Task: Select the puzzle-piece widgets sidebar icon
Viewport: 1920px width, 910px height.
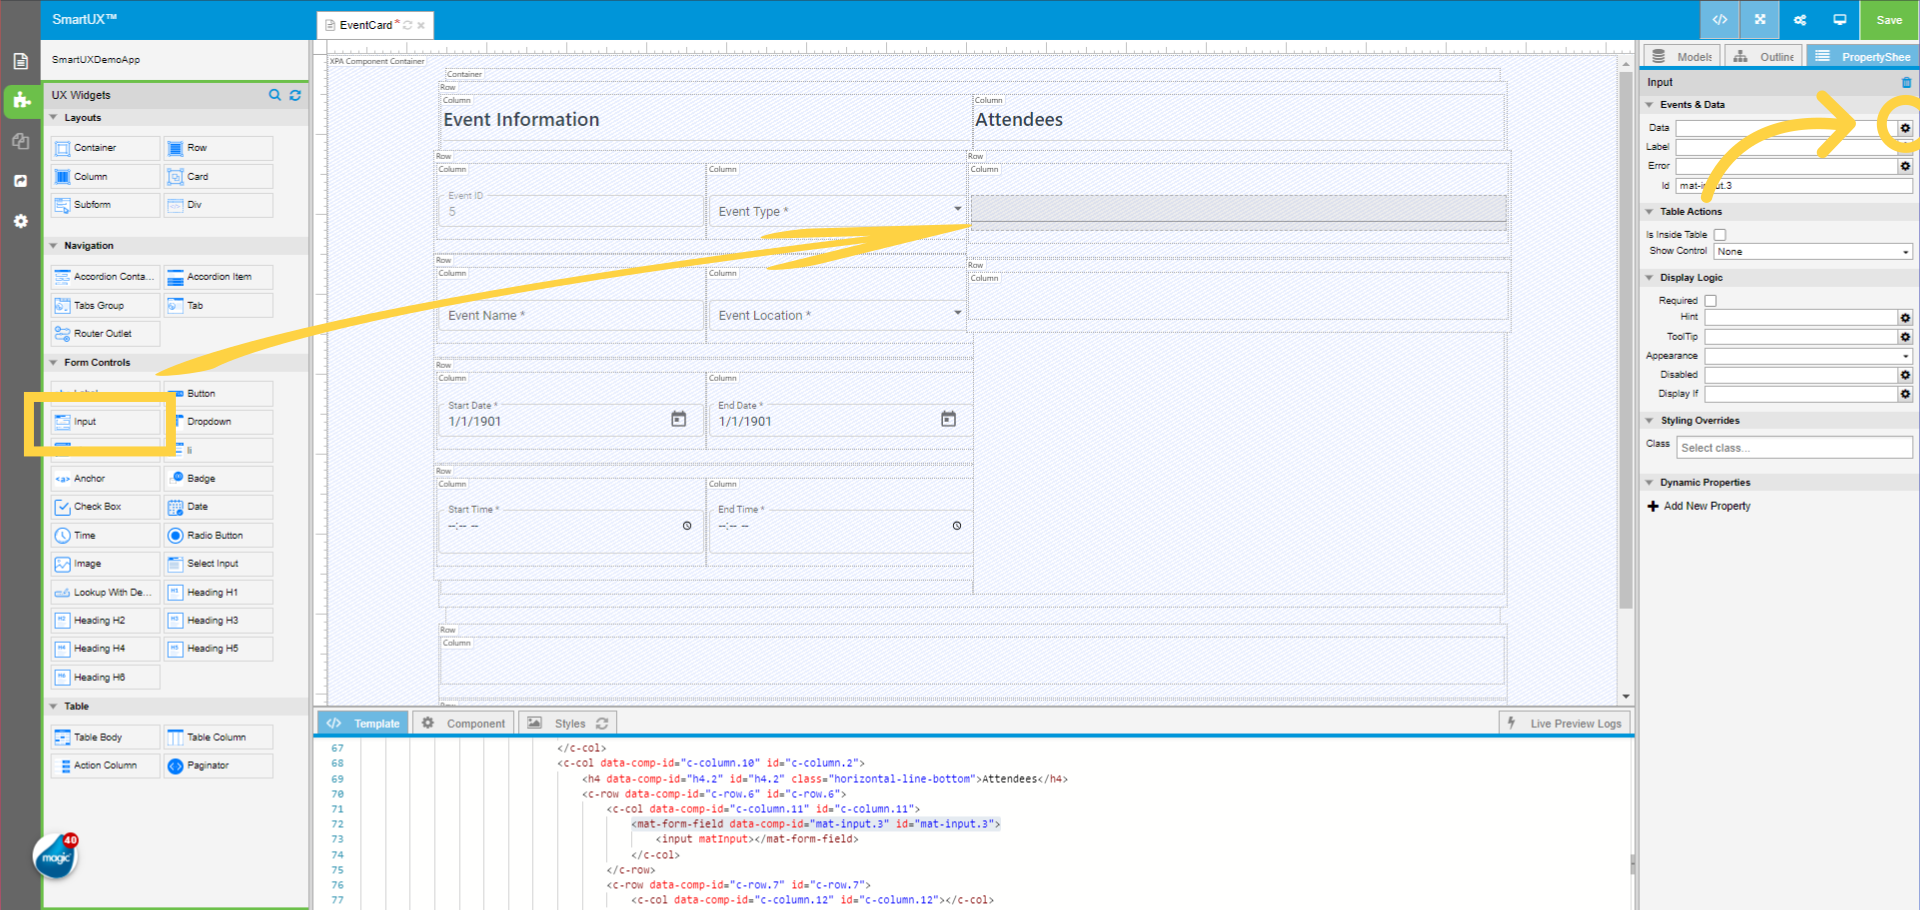Action: coord(21,101)
